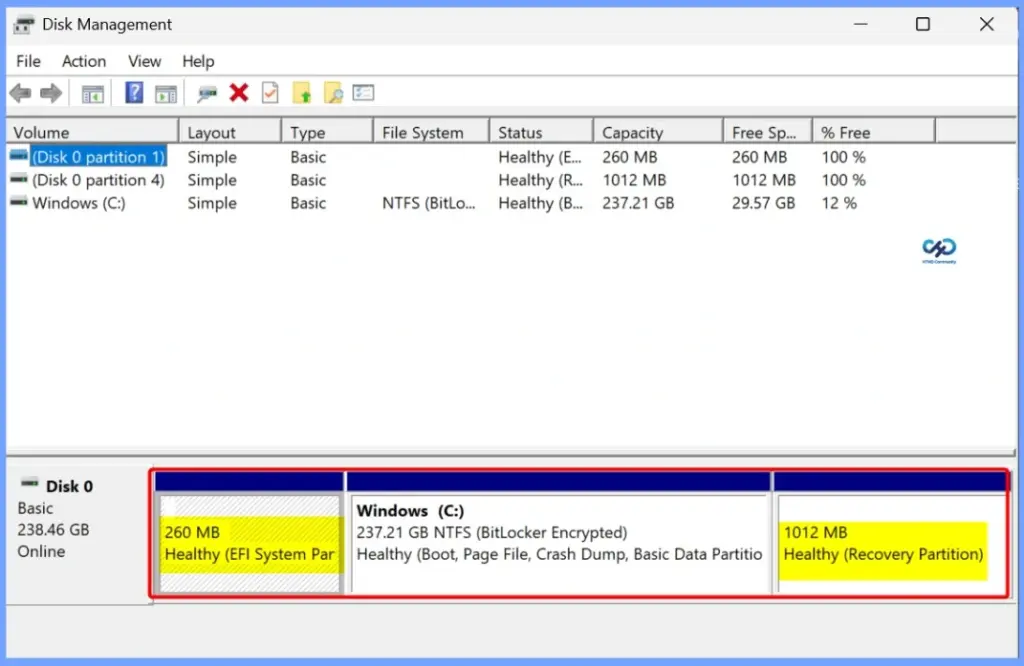Click the Disk 0 Basic label panel

[x=78, y=535]
